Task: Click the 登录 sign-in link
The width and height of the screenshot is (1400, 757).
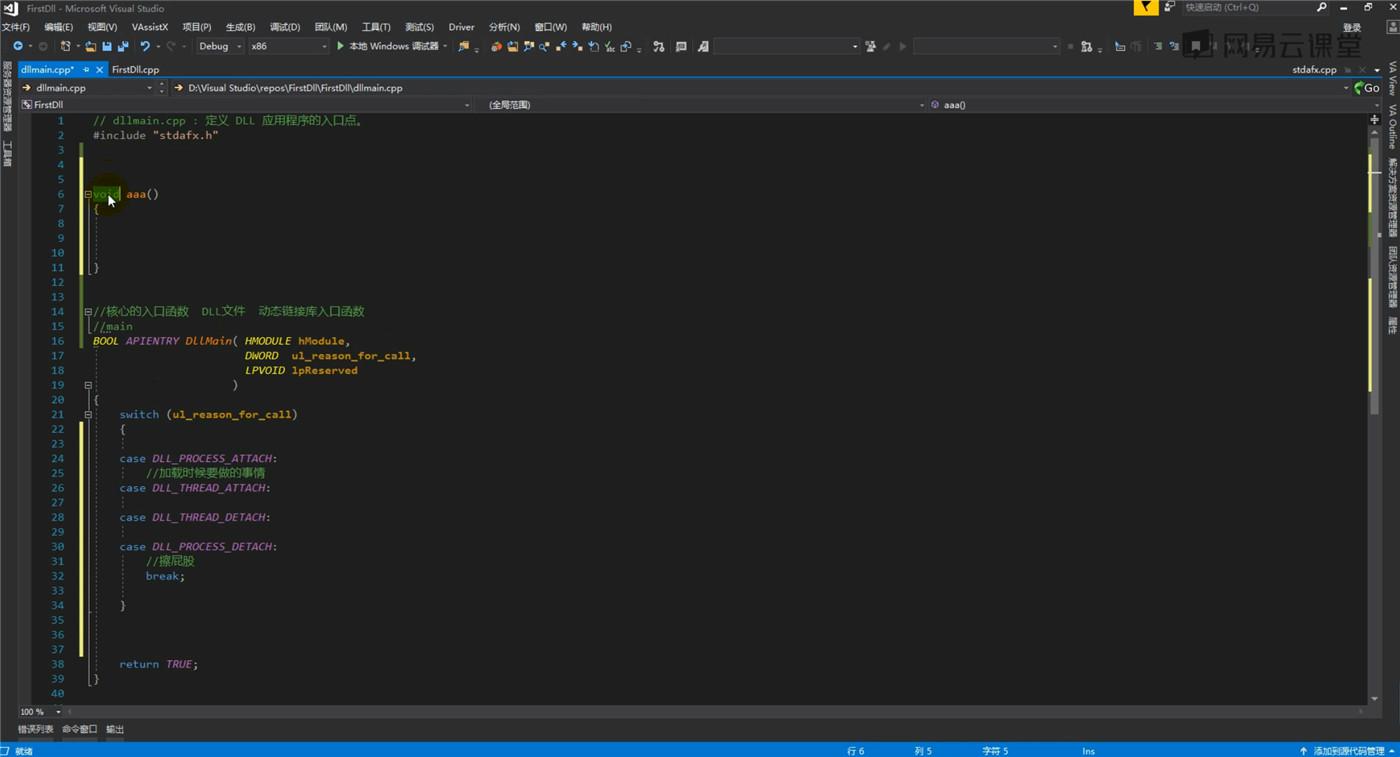Action: tap(1352, 28)
